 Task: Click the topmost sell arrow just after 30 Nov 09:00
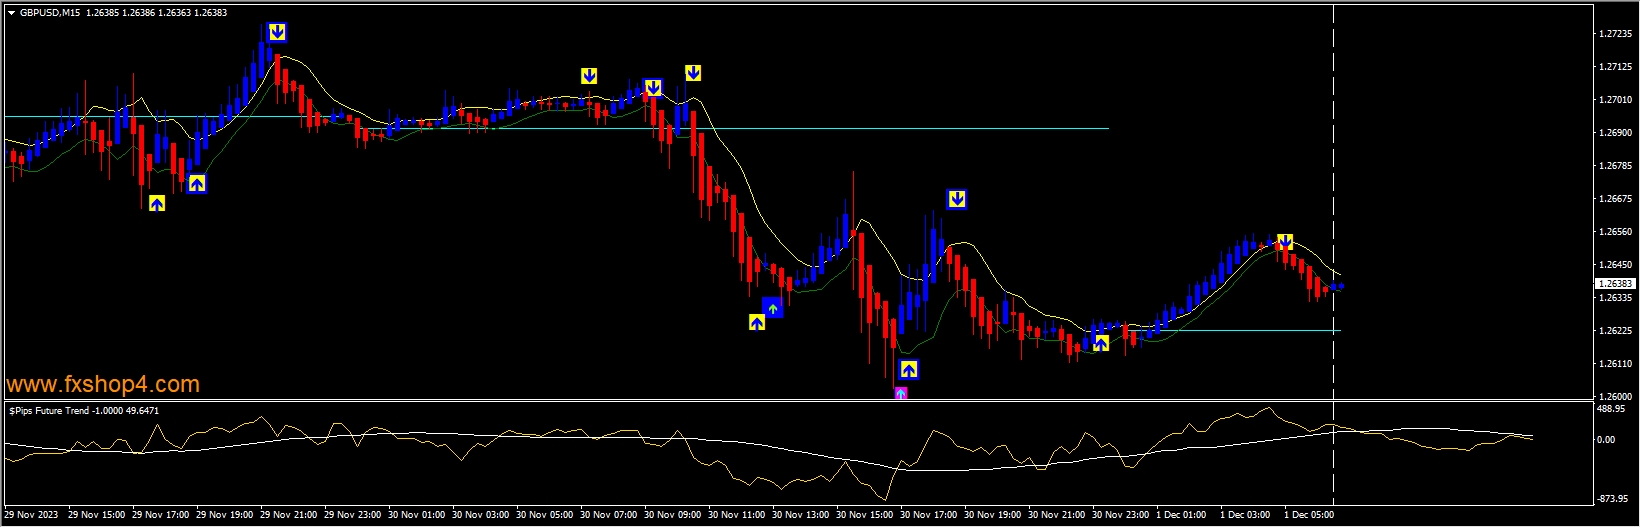point(693,72)
